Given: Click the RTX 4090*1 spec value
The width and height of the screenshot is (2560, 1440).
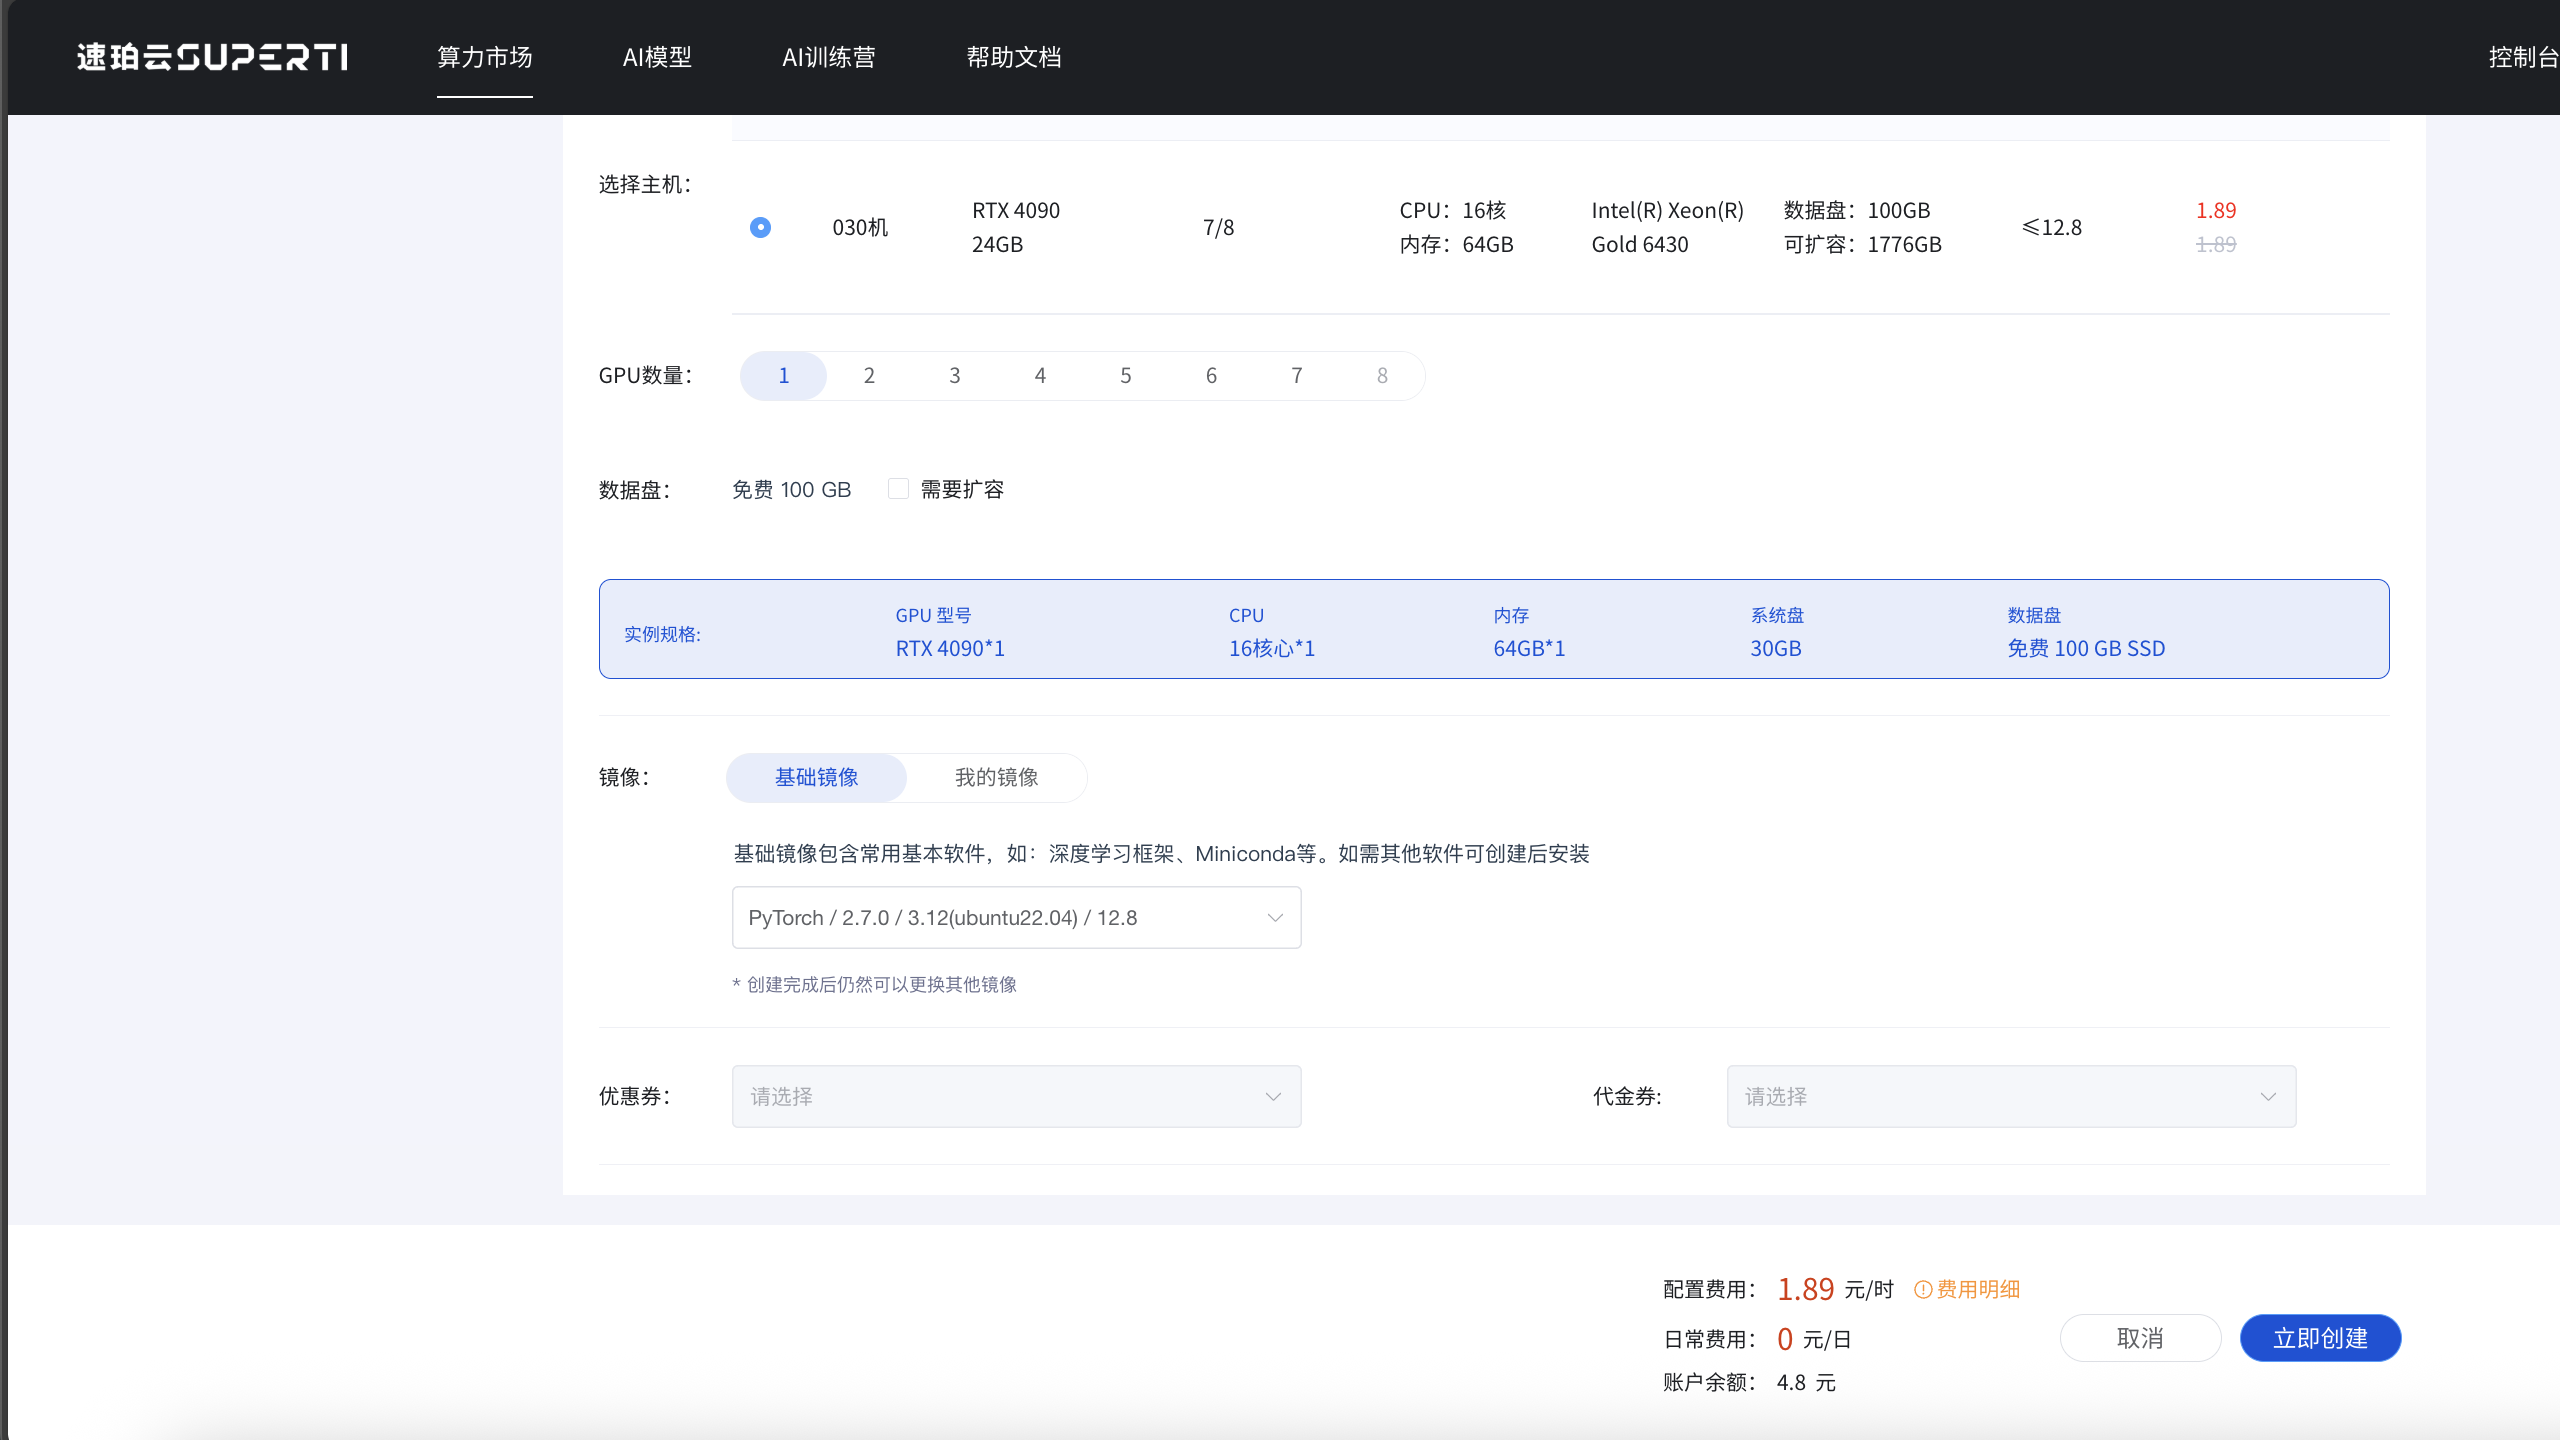Looking at the screenshot, I should (x=950, y=649).
